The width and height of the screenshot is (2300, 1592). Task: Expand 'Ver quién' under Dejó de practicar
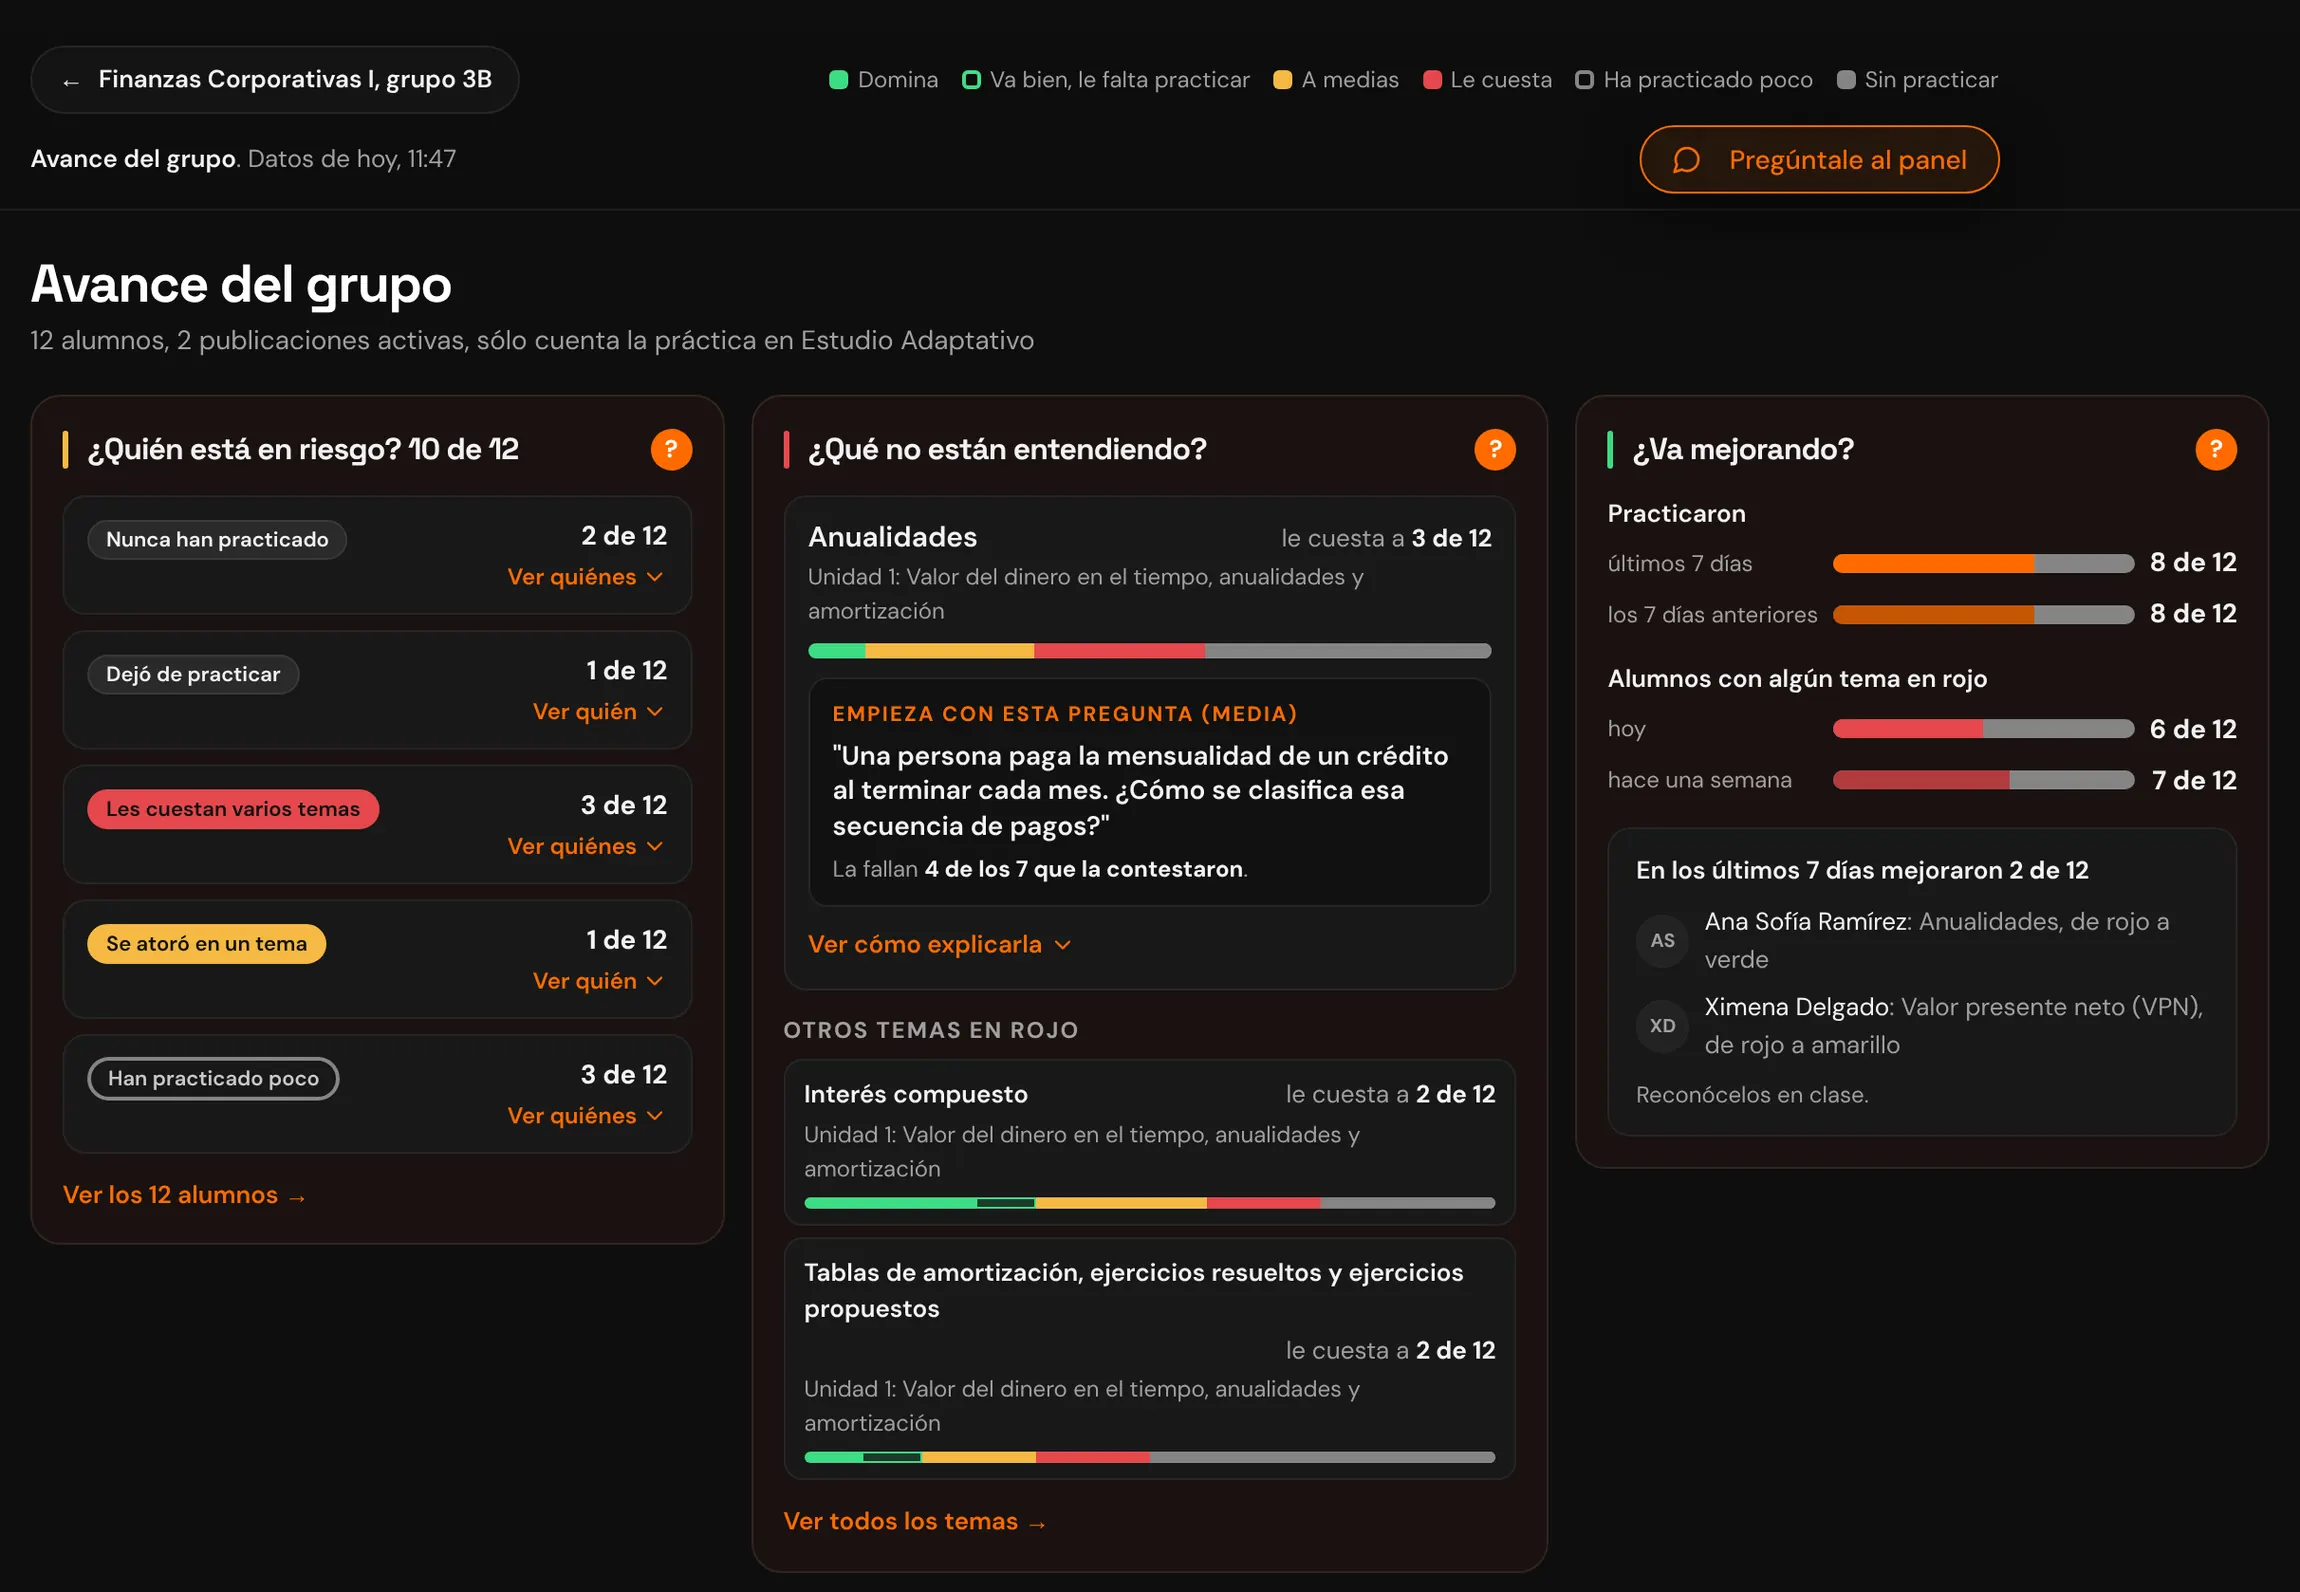[598, 712]
